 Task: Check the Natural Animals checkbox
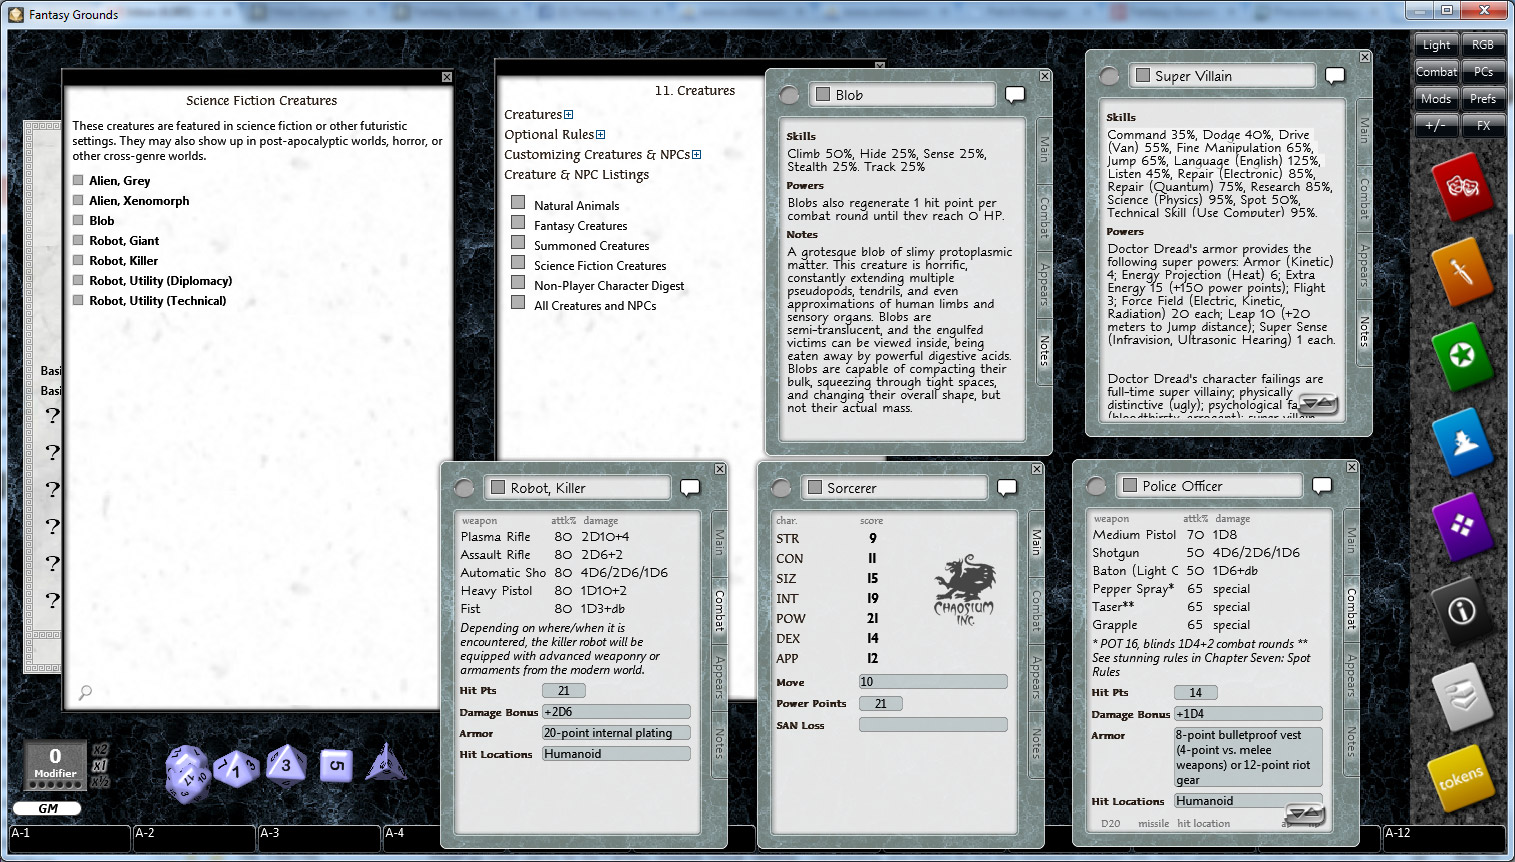tap(518, 204)
